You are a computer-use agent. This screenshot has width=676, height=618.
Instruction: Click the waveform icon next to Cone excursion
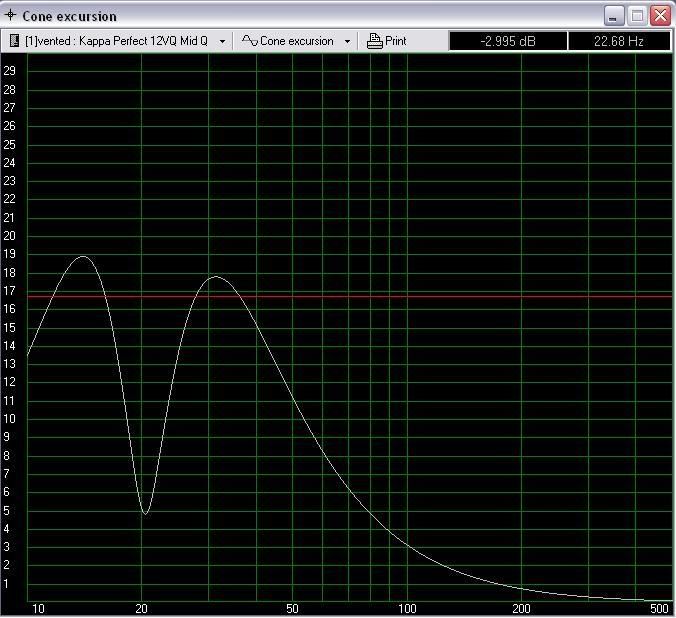click(250, 41)
